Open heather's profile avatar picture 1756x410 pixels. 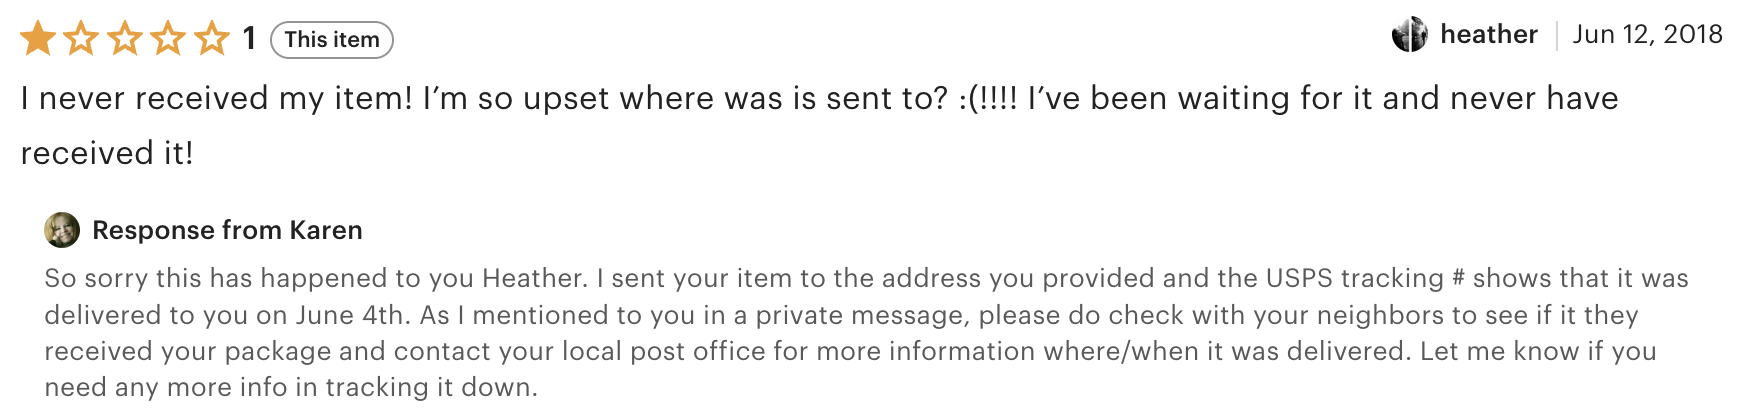(1410, 35)
